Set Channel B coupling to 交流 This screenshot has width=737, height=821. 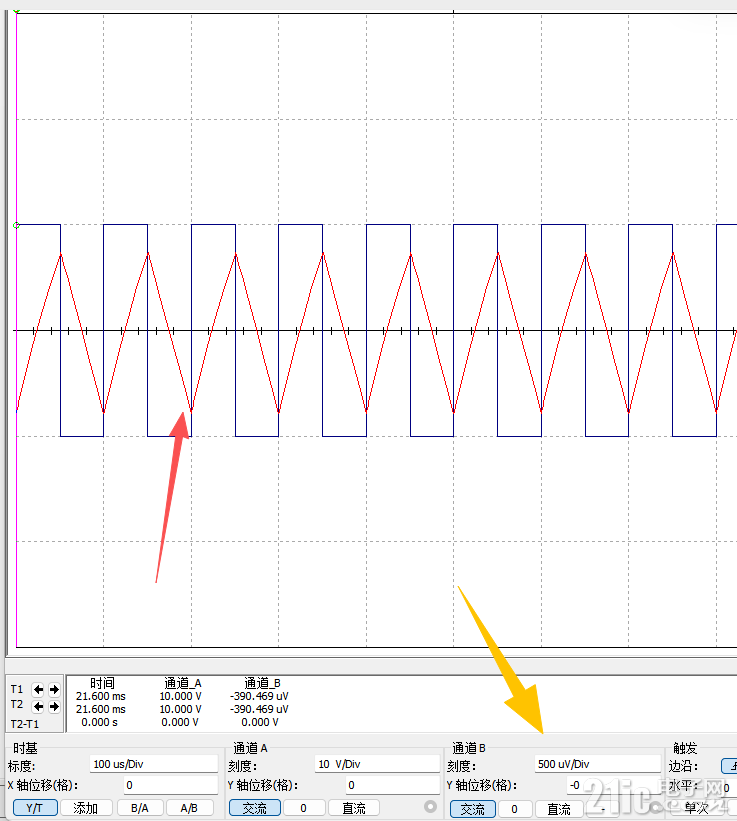point(472,809)
